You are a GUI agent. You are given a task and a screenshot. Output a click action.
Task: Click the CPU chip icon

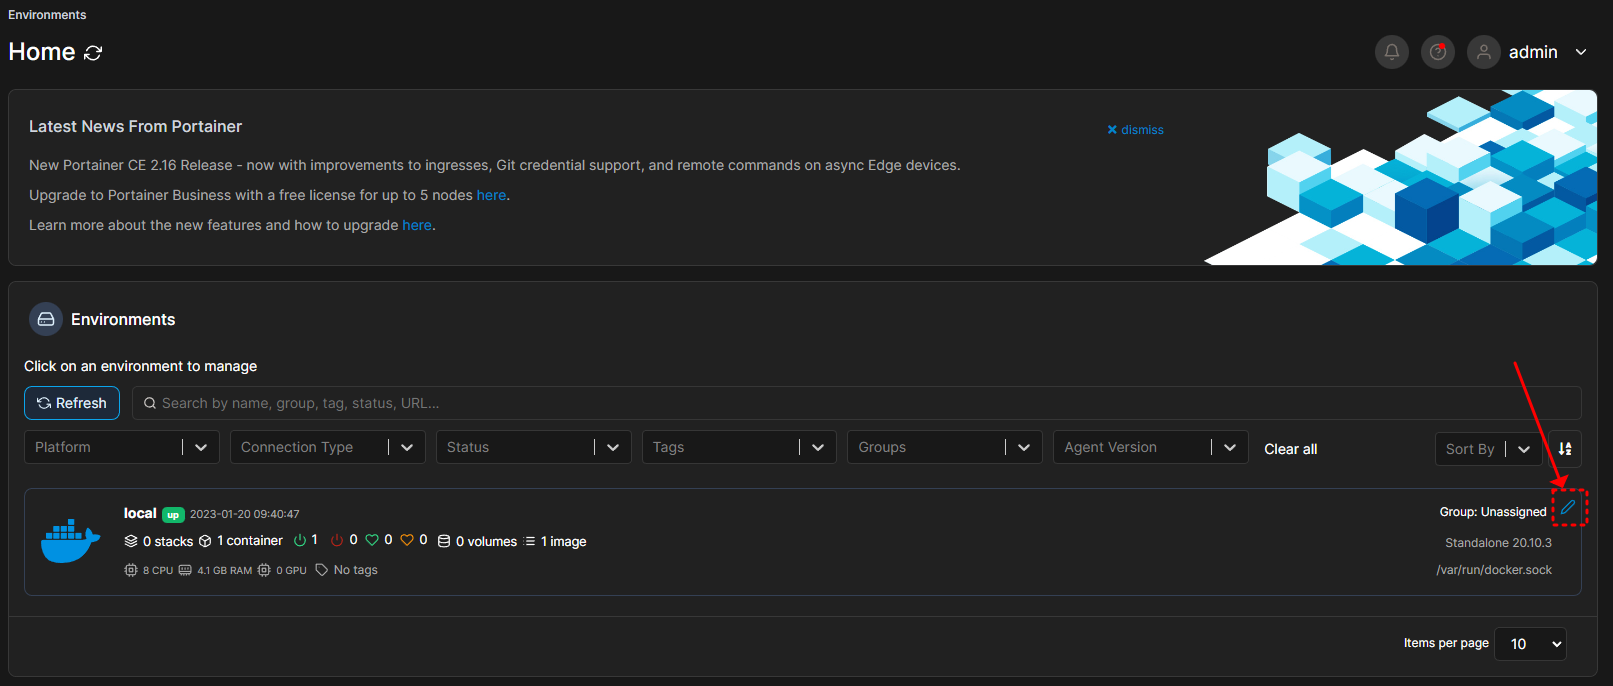pyautogui.click(x=131, y=570)
